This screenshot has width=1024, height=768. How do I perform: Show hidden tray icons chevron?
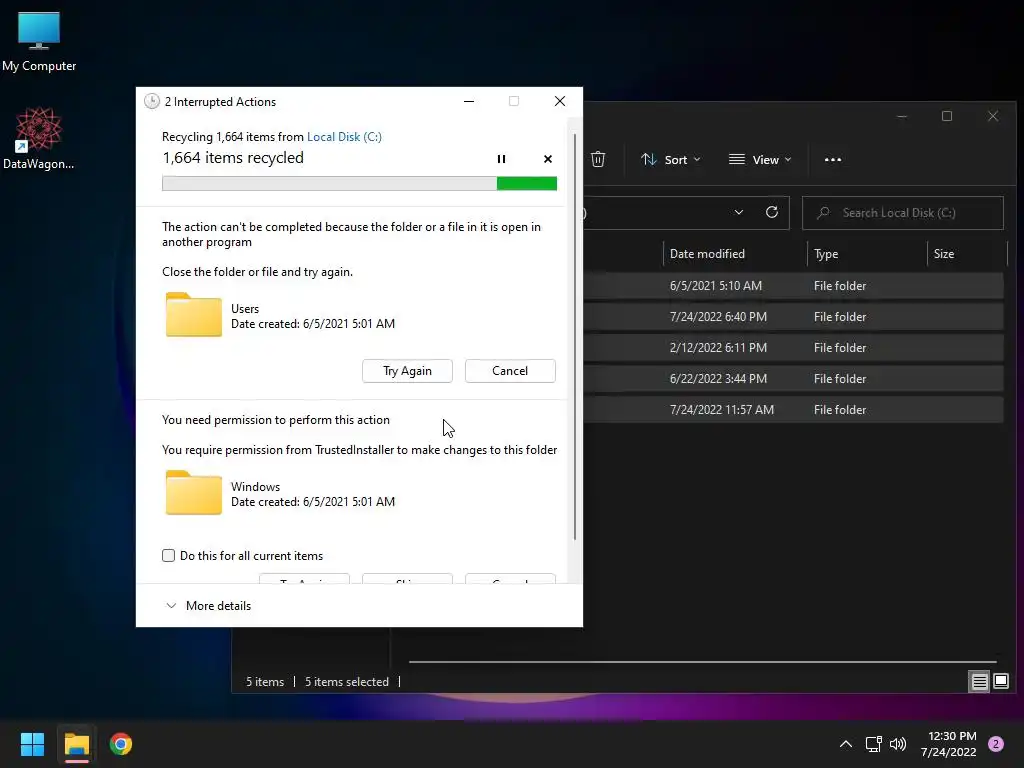click(x=845, y=744)
